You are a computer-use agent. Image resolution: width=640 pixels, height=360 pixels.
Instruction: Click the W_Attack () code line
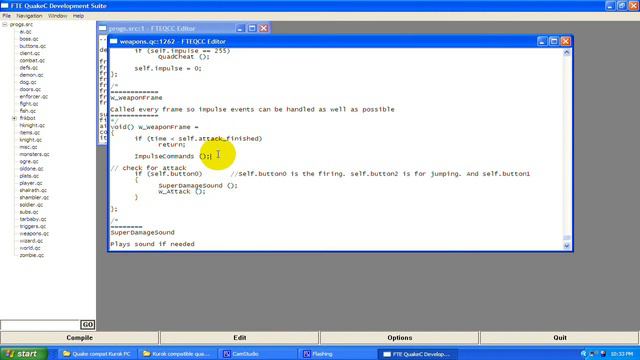coord(182,191)
